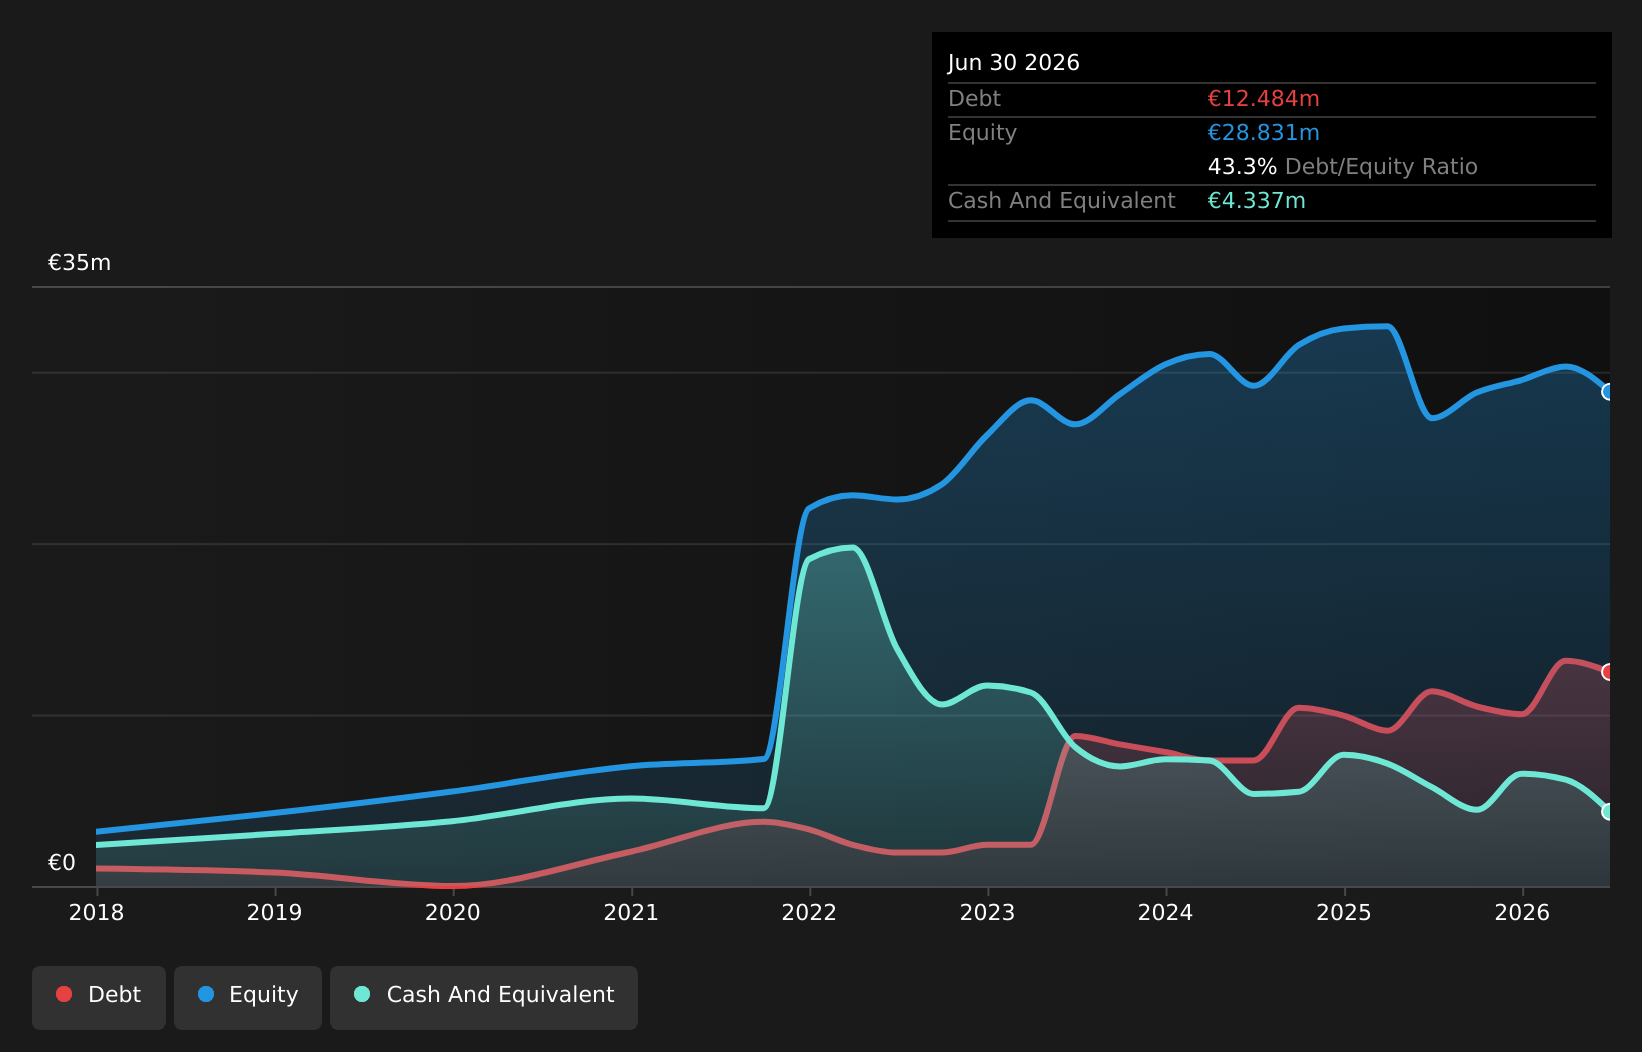Click the 2022 x-axis label
This screenshot has height=1052, width=1642.
pyautogui.click(x=809, y=912)
